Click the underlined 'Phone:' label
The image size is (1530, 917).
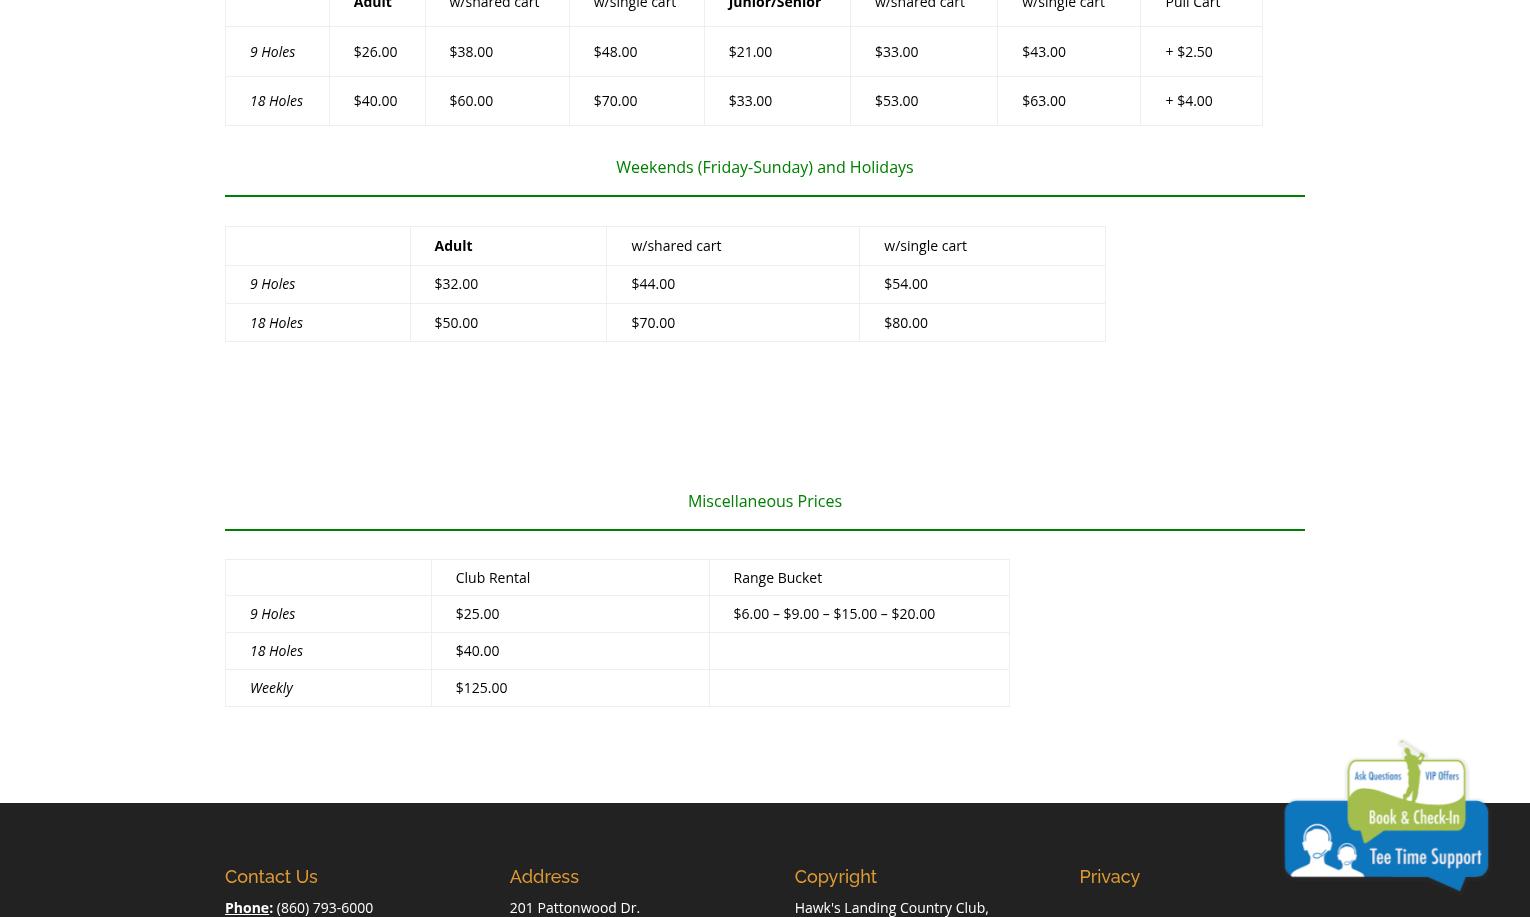click(x=248, y=907)
